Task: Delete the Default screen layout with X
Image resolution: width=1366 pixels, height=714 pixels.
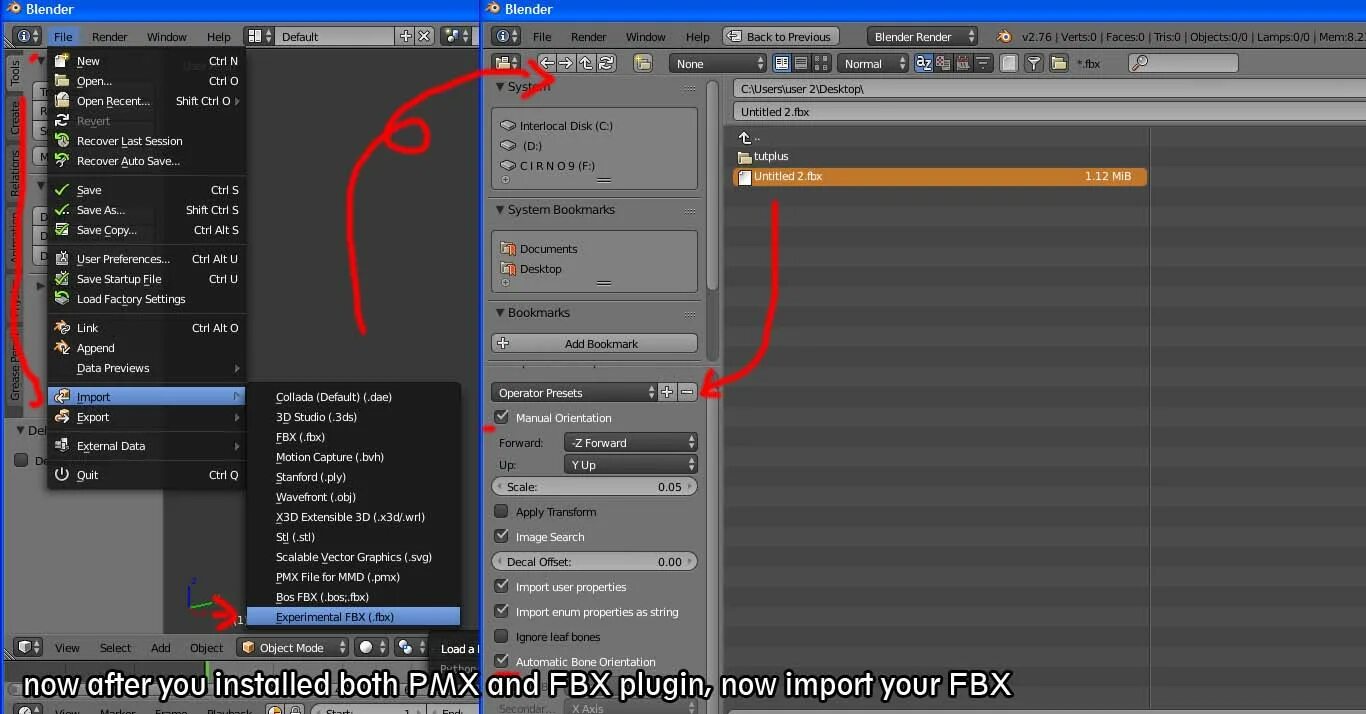Action: tap(424, 36)
